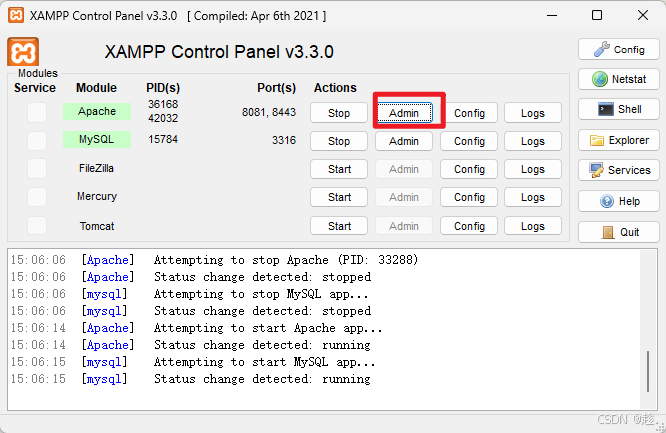
Task: Start the Mercury module
Action: (339, 197)
